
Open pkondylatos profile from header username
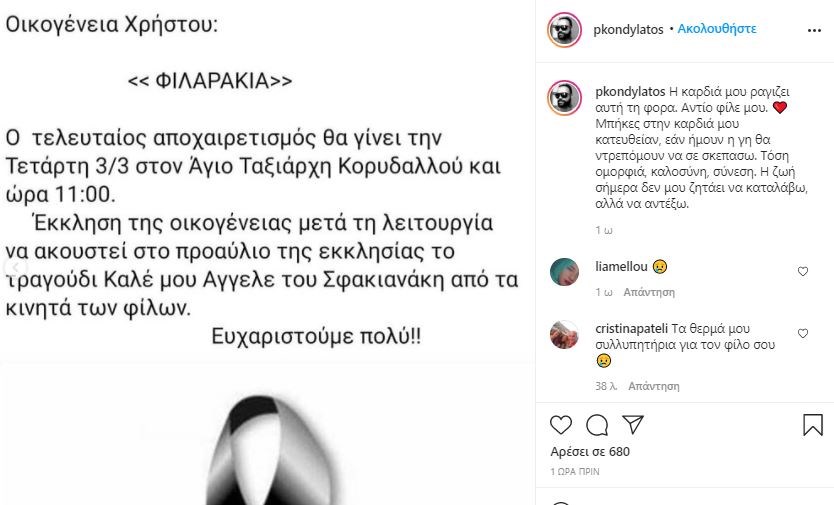[628, 29]
